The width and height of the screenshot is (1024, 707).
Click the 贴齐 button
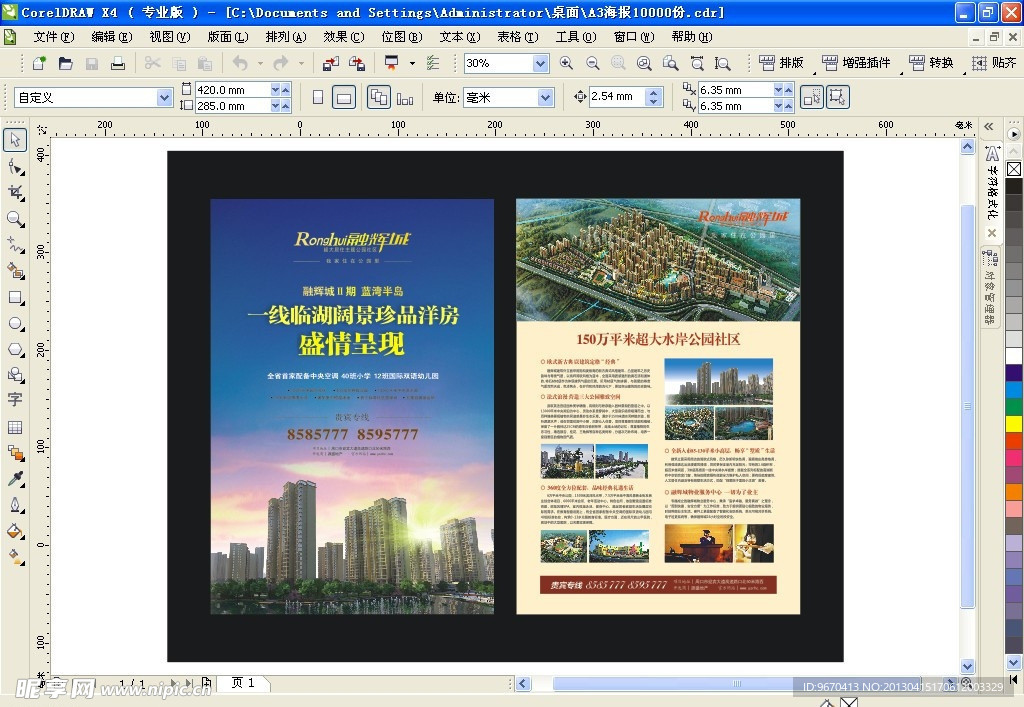pyautogui.click(x=994, y=63)
